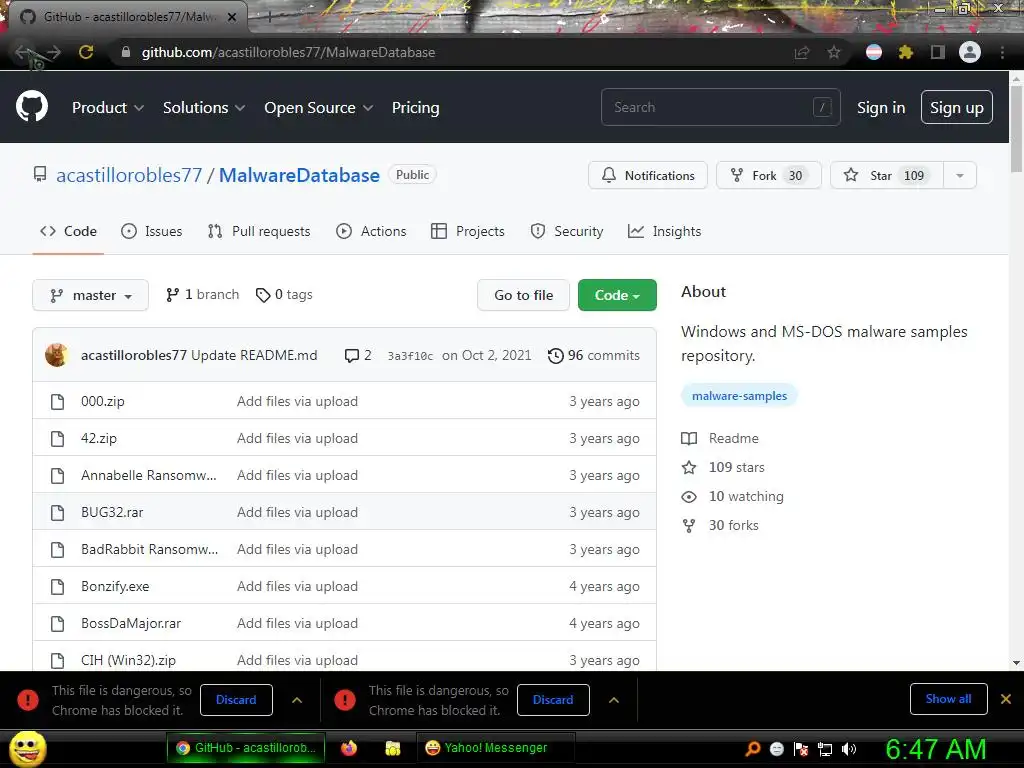This screenshot has height=768, width=1024.
Task: Open the Chrome profile avatar
Action: (x=970, y=52)
